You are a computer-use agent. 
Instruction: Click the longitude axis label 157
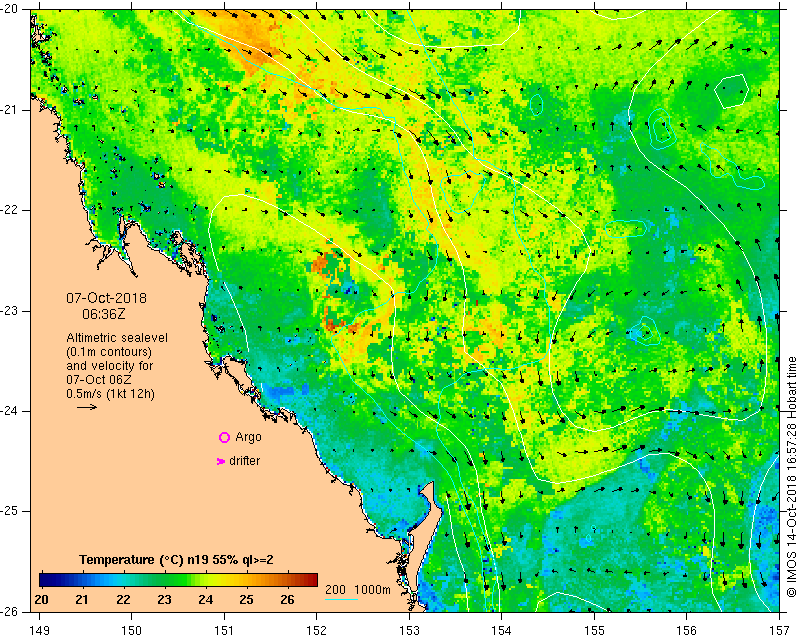pos(780,631)
